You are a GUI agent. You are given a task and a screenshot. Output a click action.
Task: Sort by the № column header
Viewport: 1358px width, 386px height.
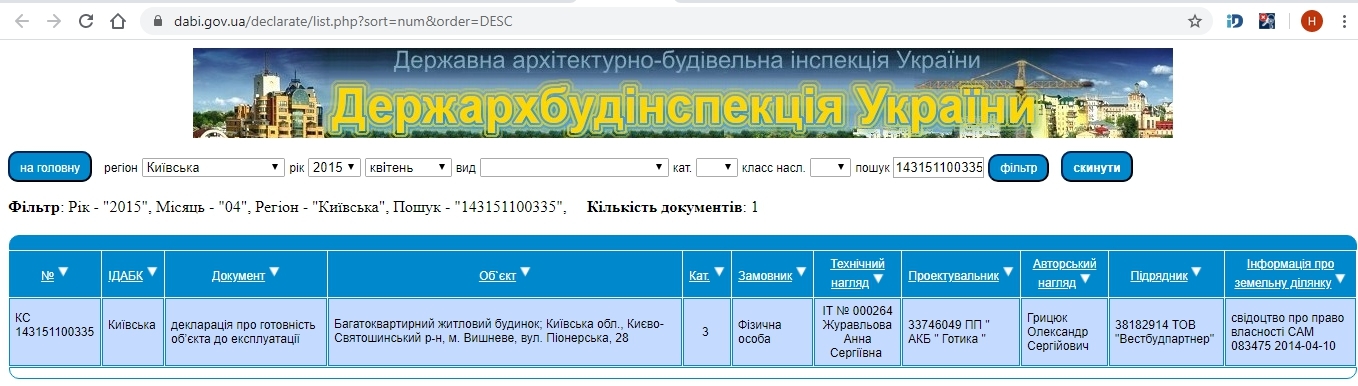(47, 275)
